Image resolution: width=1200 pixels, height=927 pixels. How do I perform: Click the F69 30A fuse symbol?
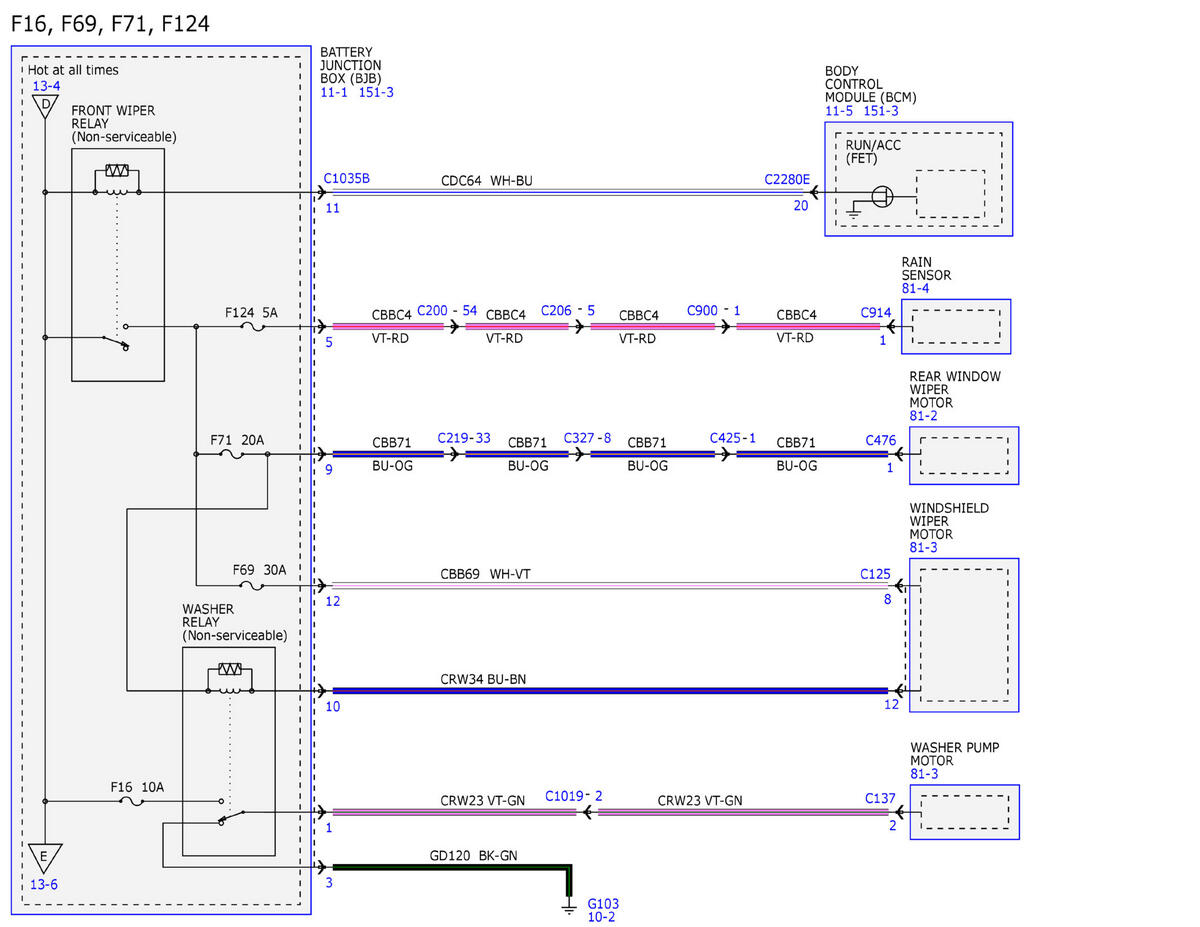tap(253, 585)
